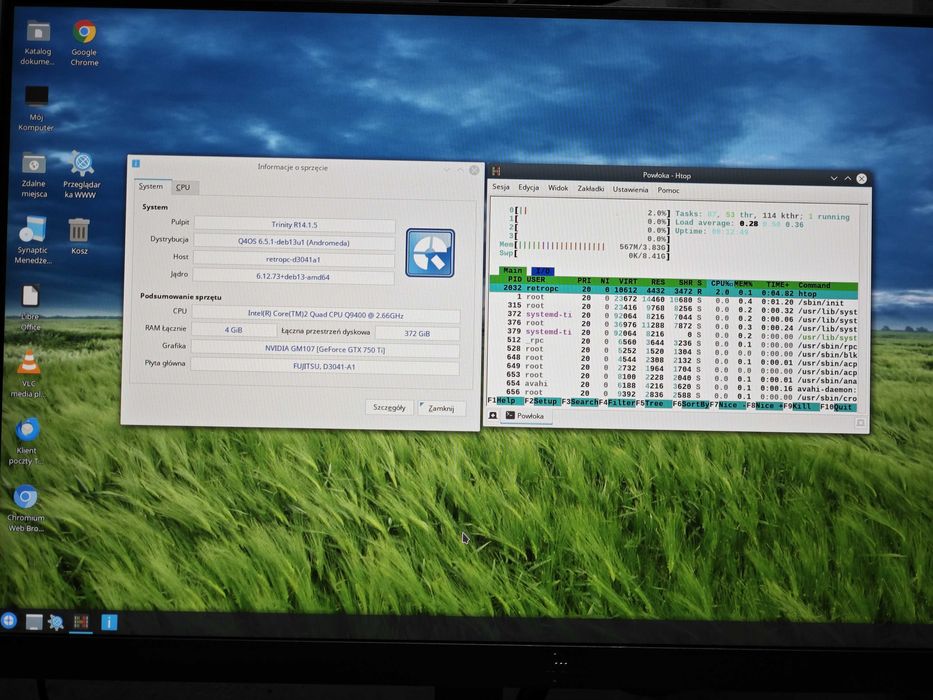Select the Htop taskbar entry
The height and width of the screenshot is (700, 933).
click(81, 623)
